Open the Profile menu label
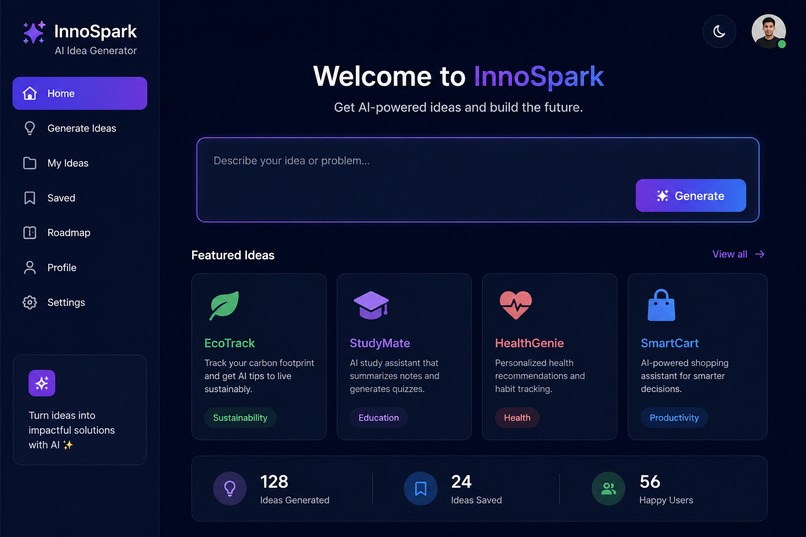The image size is (806, 537). [62, 268]
